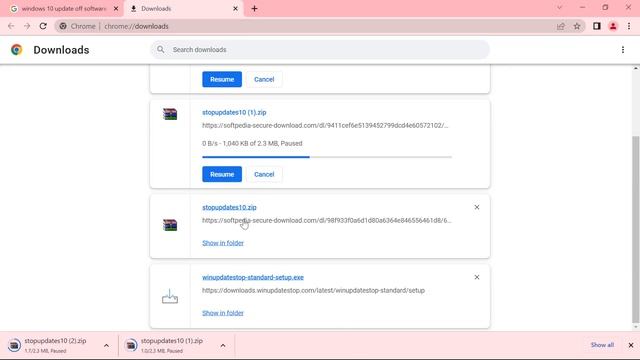
Task: Expand options for stopupdates10 (2).zip shelf item
Action: 106,346
